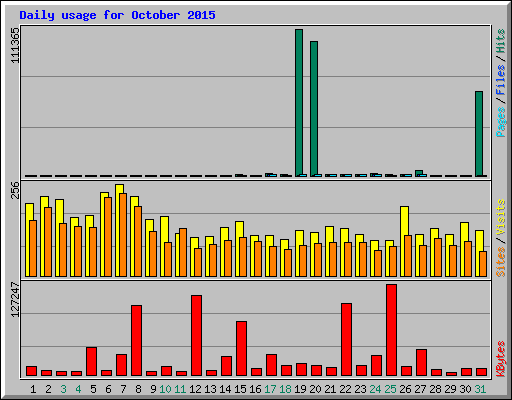Click green weekend day label 17
The width and height of the screenshot is (512, 400).
tap(270, 389)
